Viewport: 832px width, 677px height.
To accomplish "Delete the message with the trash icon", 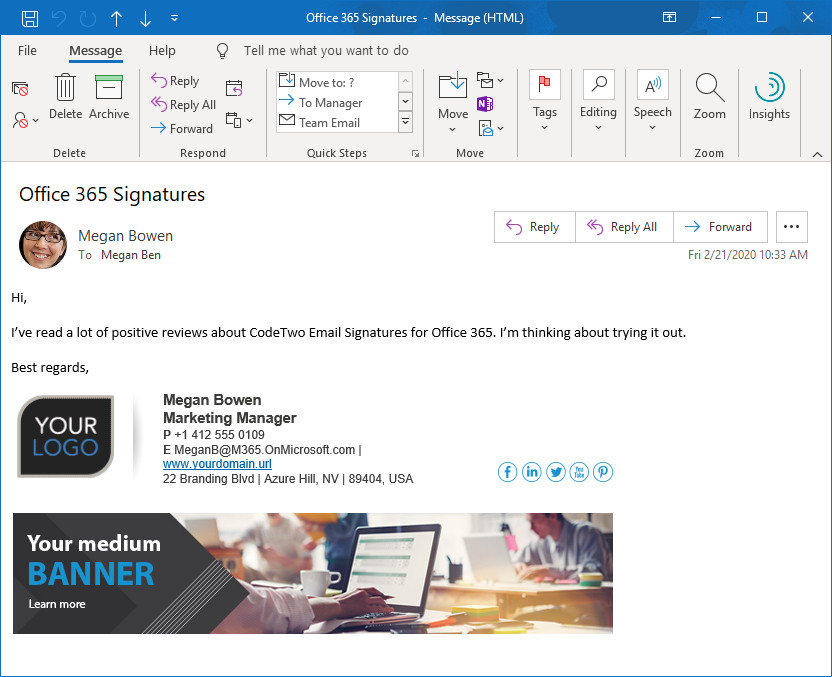I will pyautogui.click(x=65, y=97).
